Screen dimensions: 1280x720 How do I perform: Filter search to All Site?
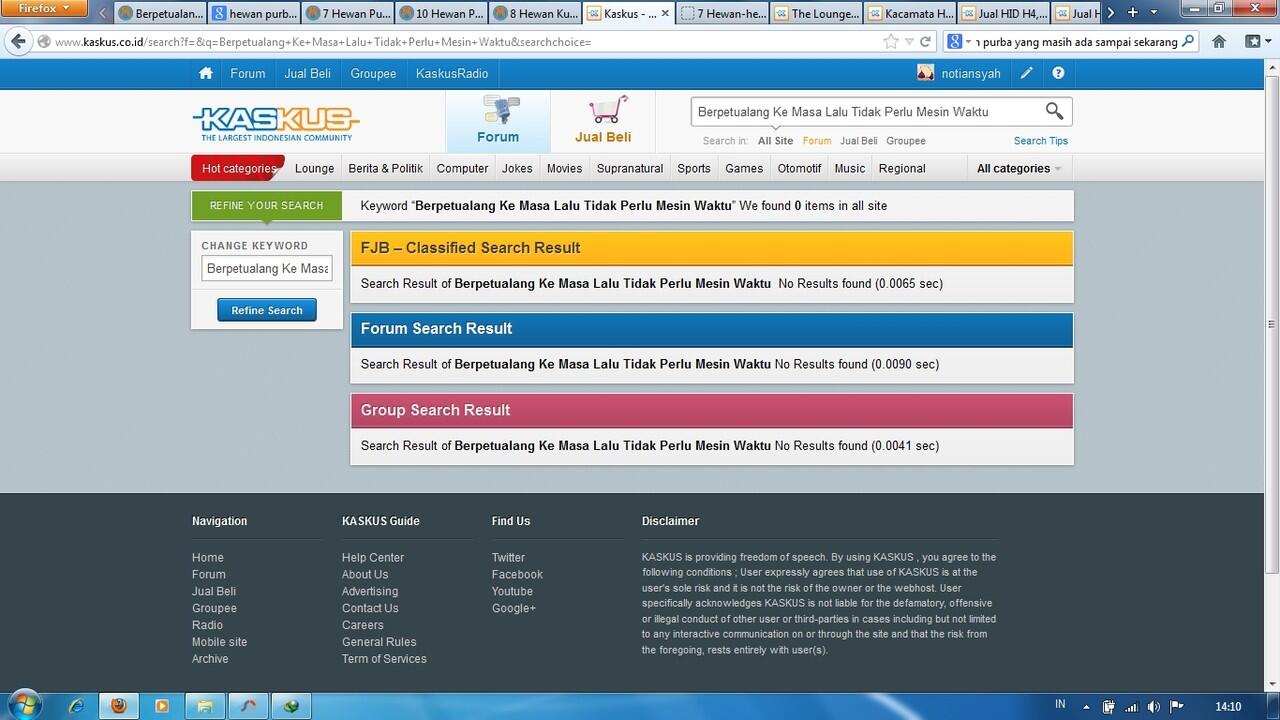pyautogui.click(x=775, y=141)
